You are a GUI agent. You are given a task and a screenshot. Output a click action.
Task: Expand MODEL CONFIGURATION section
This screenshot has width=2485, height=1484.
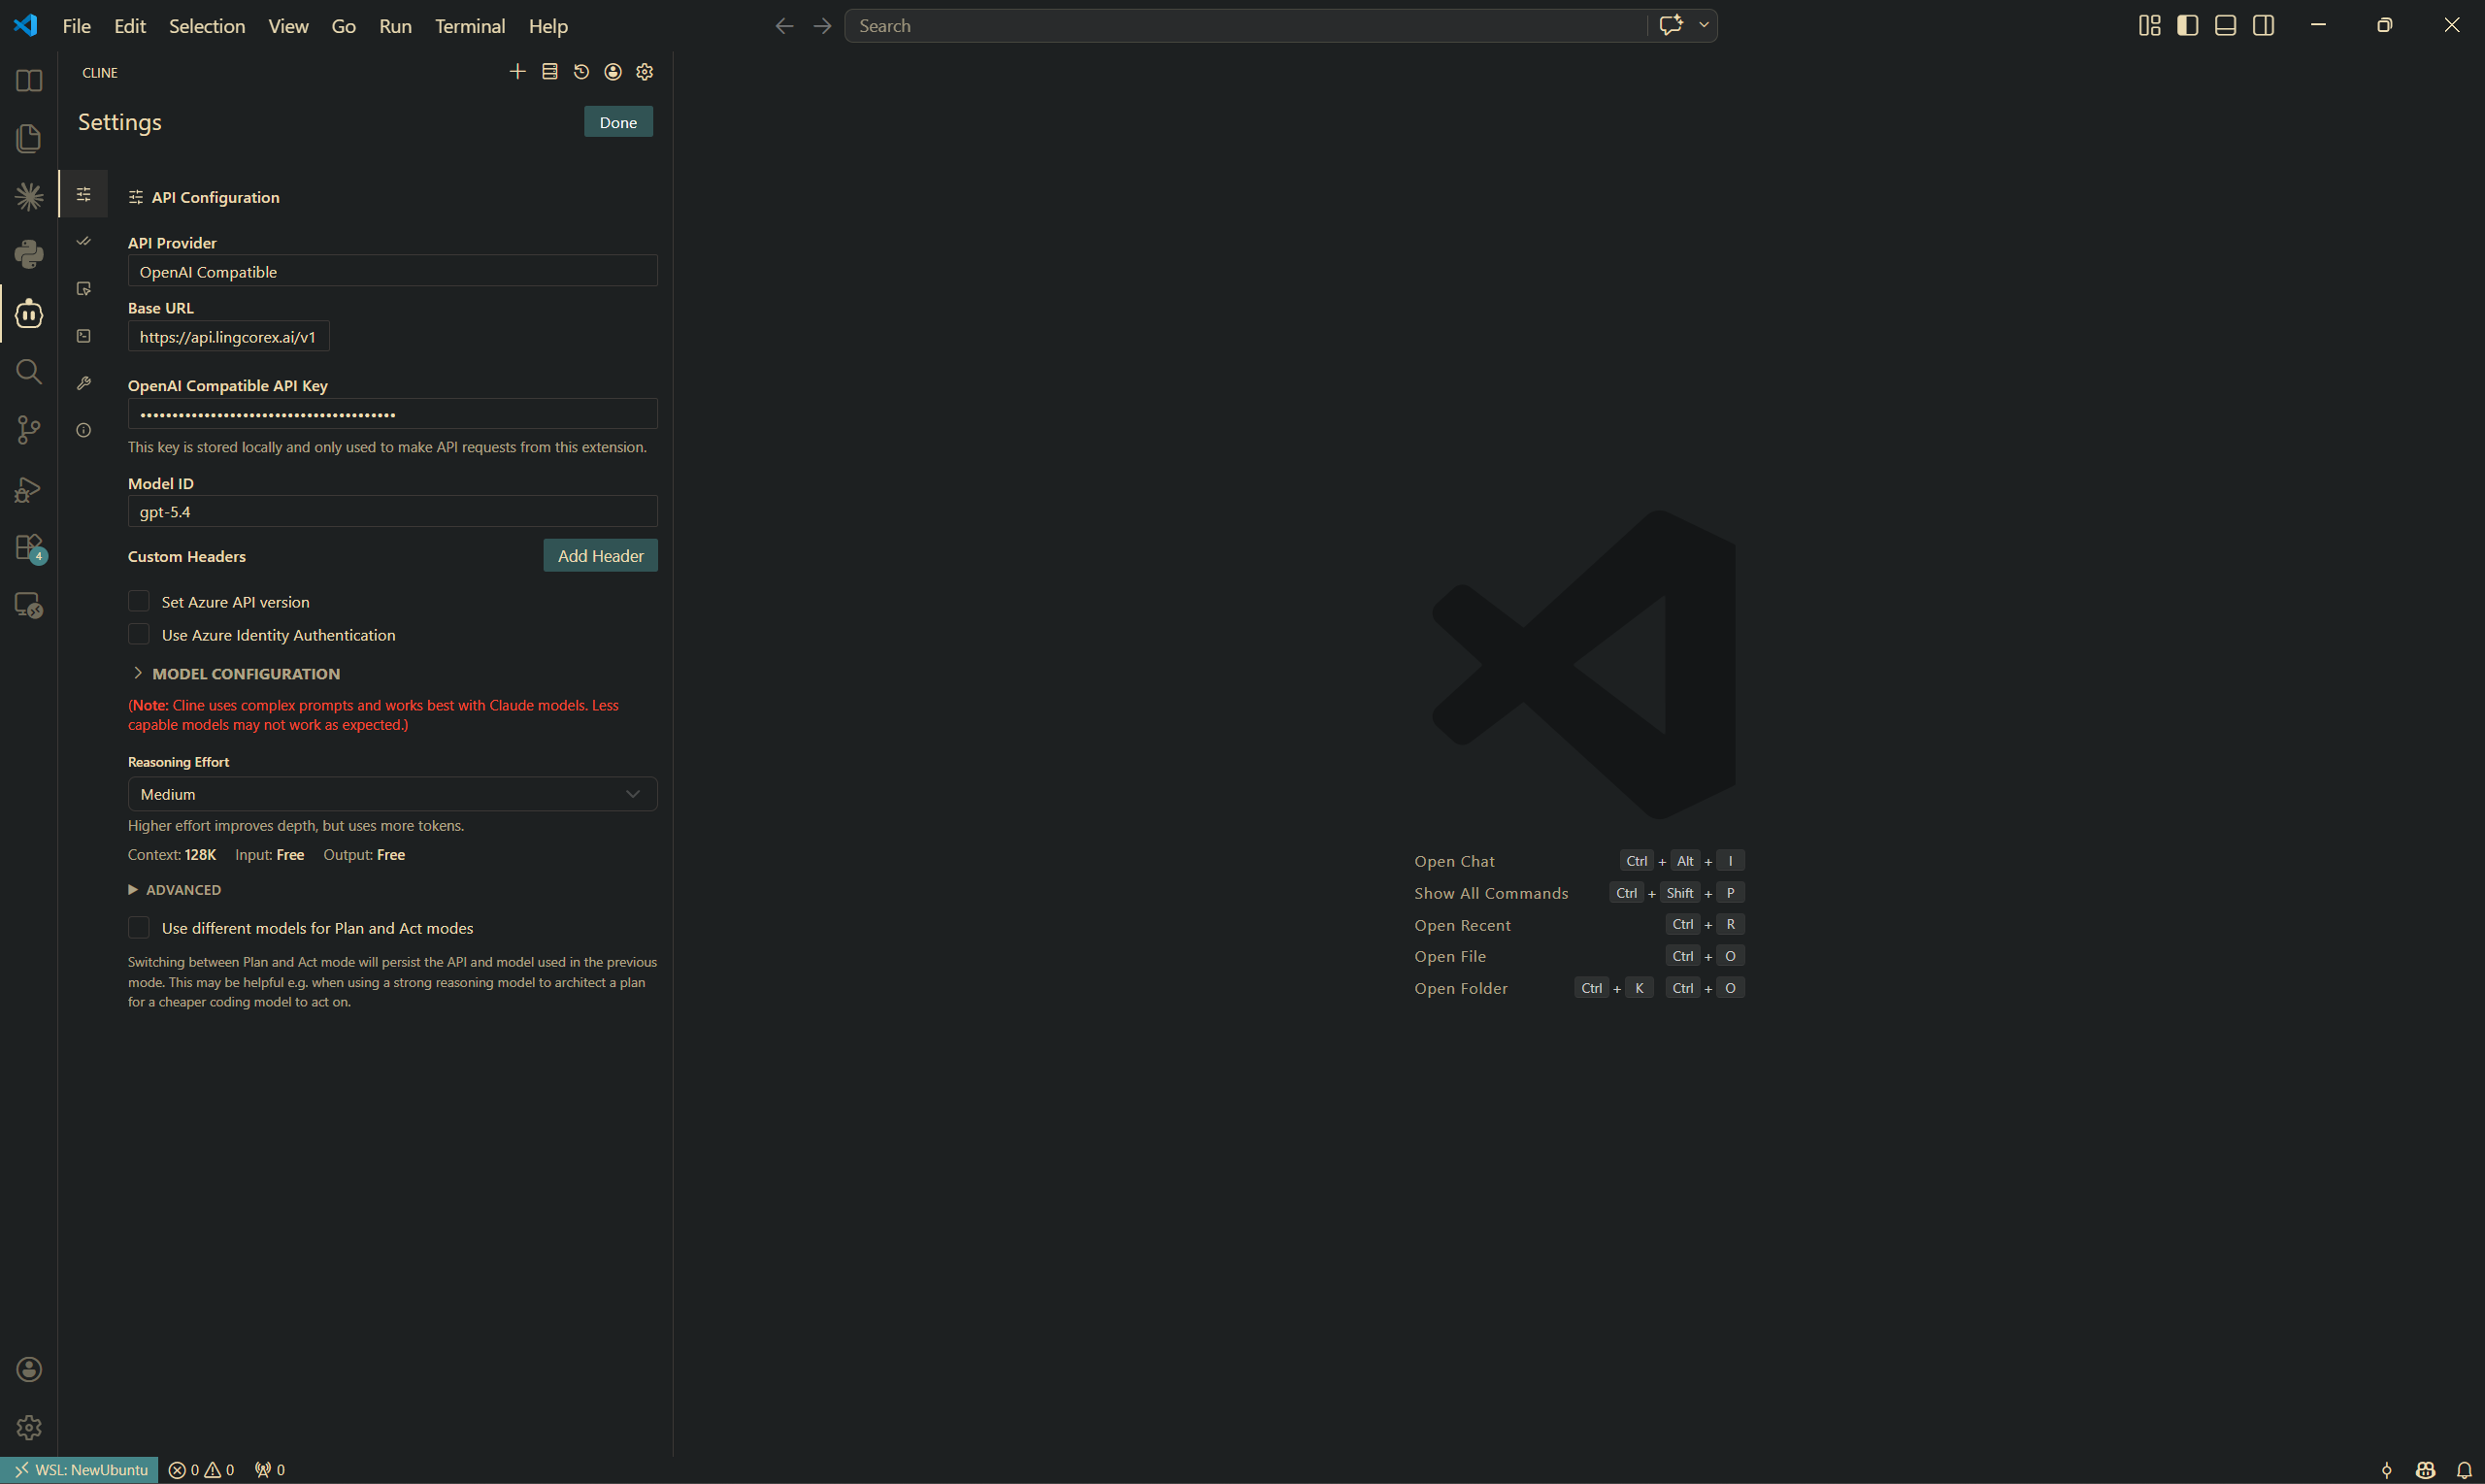236,673
